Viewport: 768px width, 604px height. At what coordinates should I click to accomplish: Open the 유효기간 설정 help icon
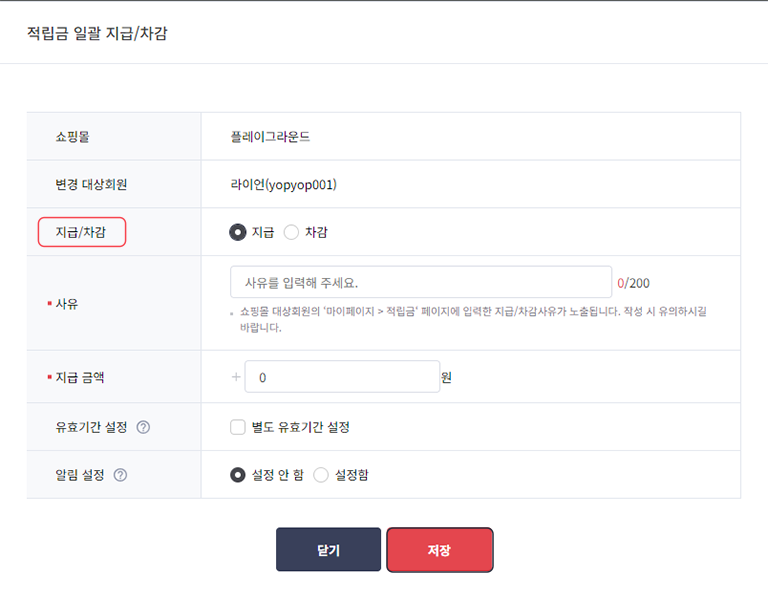coord(143,427)
